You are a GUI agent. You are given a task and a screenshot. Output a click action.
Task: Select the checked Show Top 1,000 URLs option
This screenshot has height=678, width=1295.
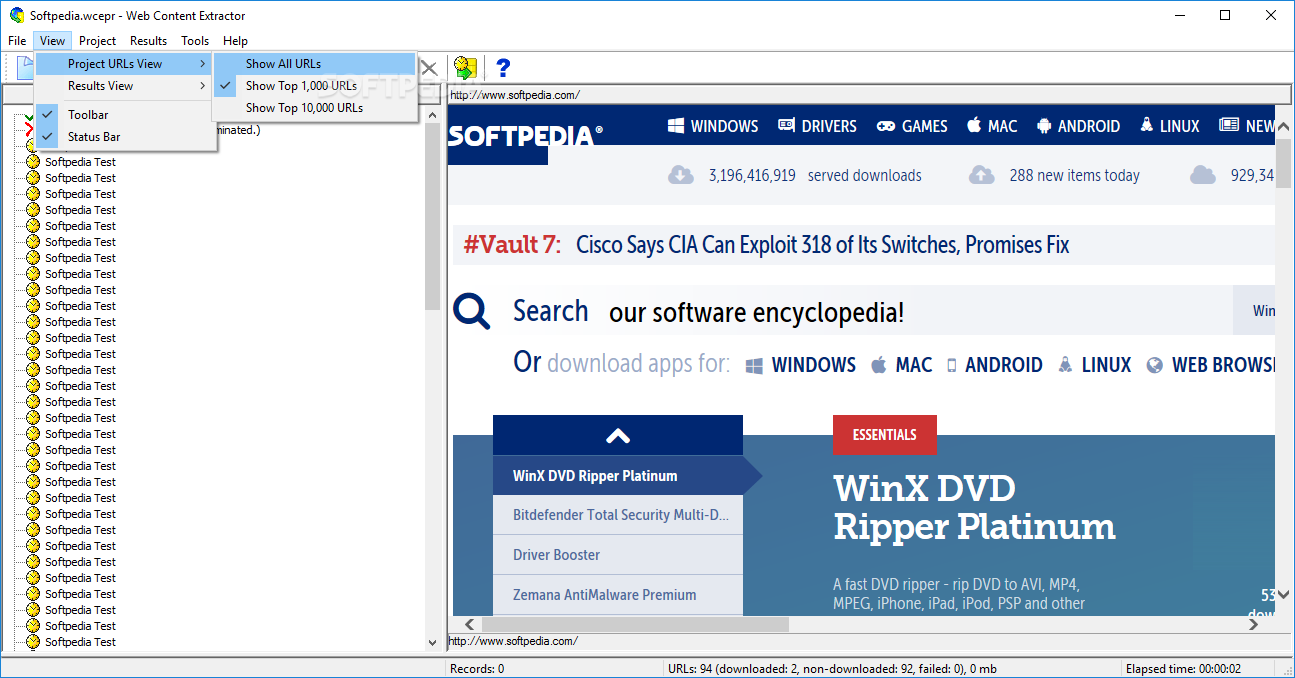(315, 86)
